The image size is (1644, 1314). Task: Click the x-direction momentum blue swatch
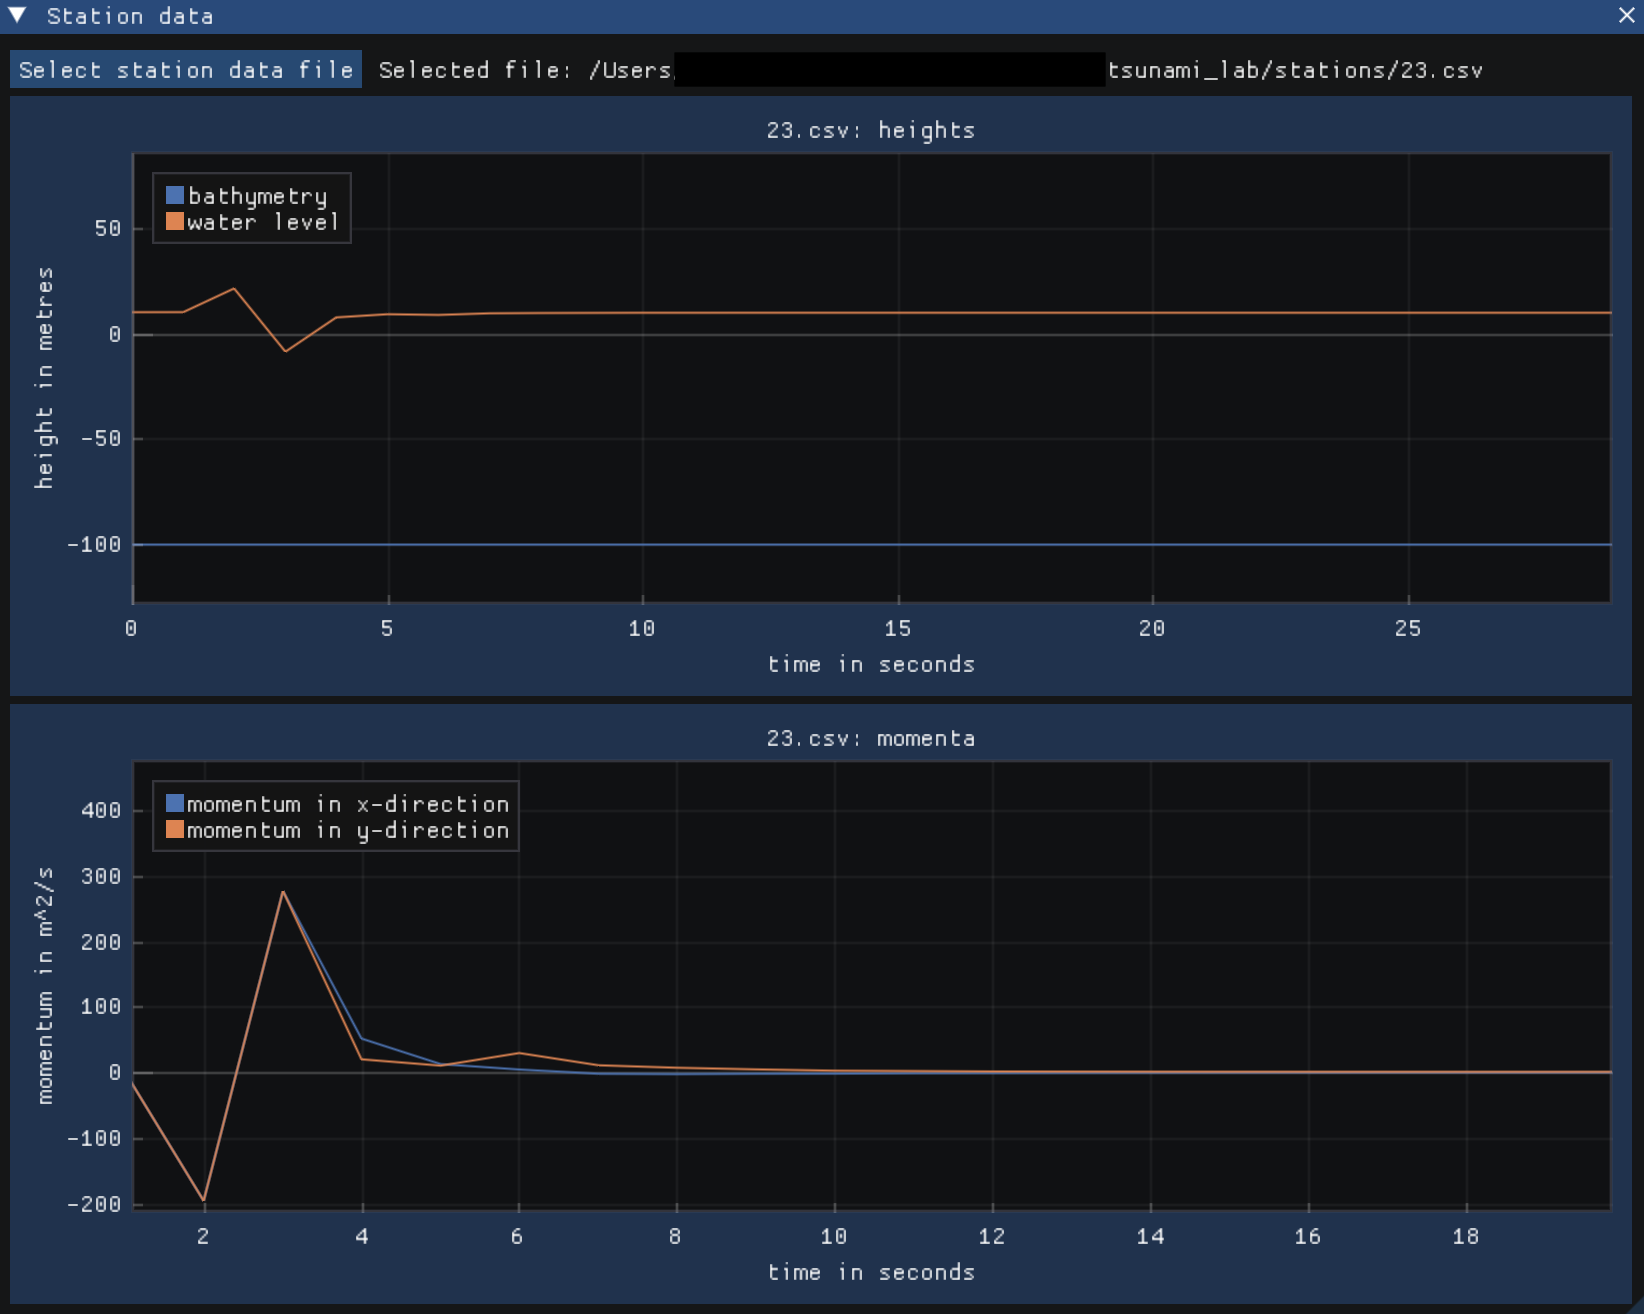[x=175, y=803]
